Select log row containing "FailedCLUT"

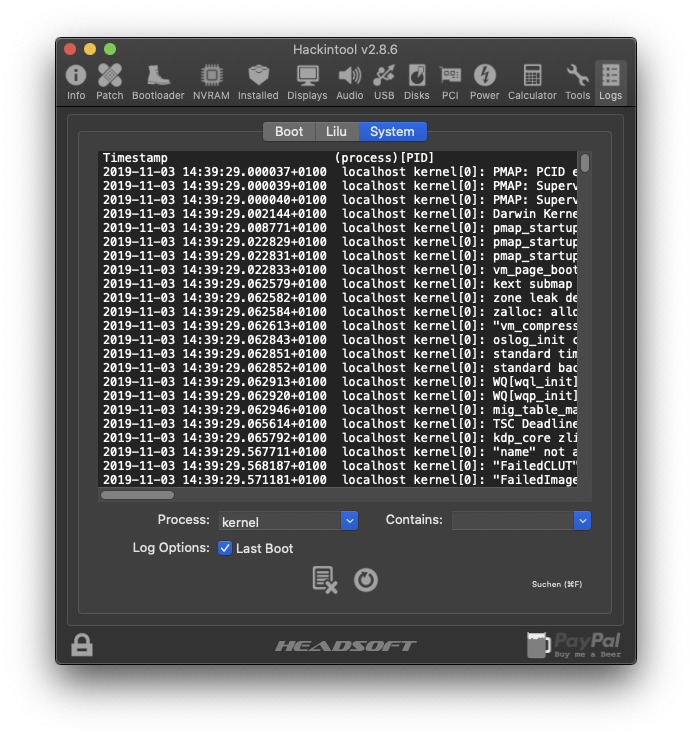(338, 465)
